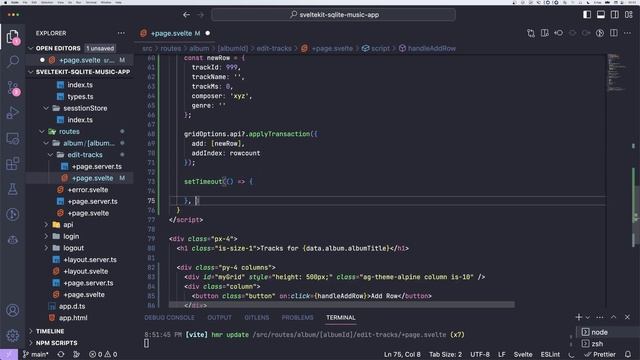Go forward using the navigation arrow
The image size is (640, 360).
click(x=200, y=15)
